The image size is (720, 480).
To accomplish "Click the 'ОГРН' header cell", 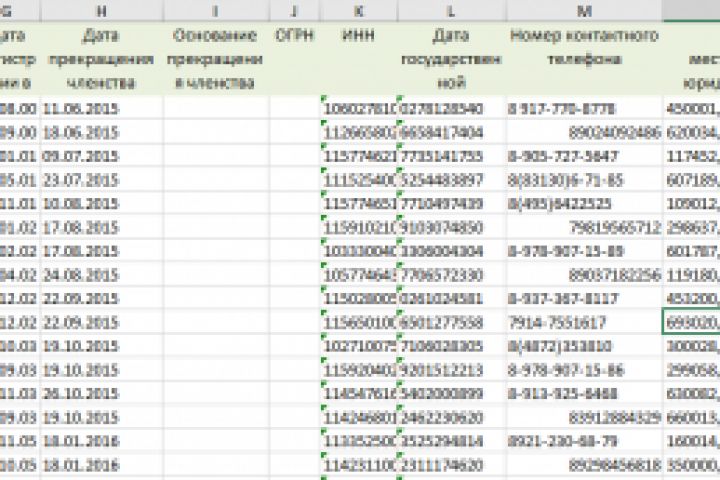I will click(294, 59).
